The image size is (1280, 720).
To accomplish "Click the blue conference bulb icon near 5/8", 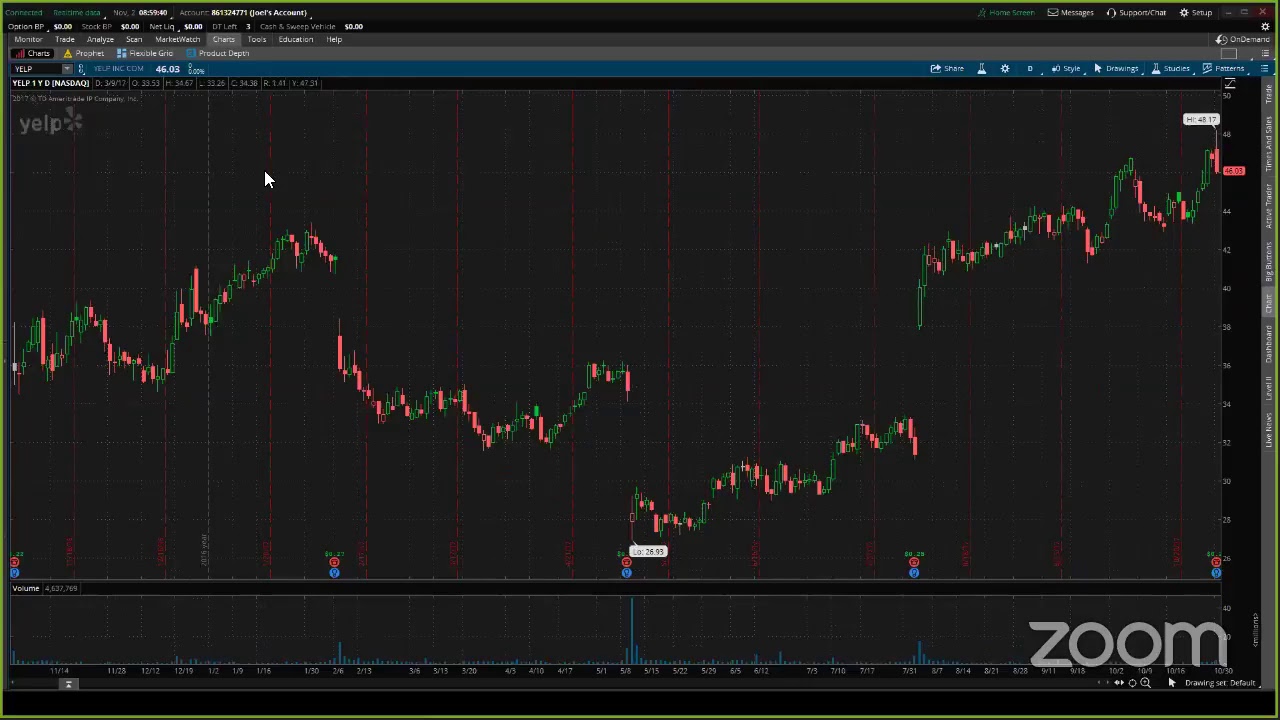I will coord(626,573).
